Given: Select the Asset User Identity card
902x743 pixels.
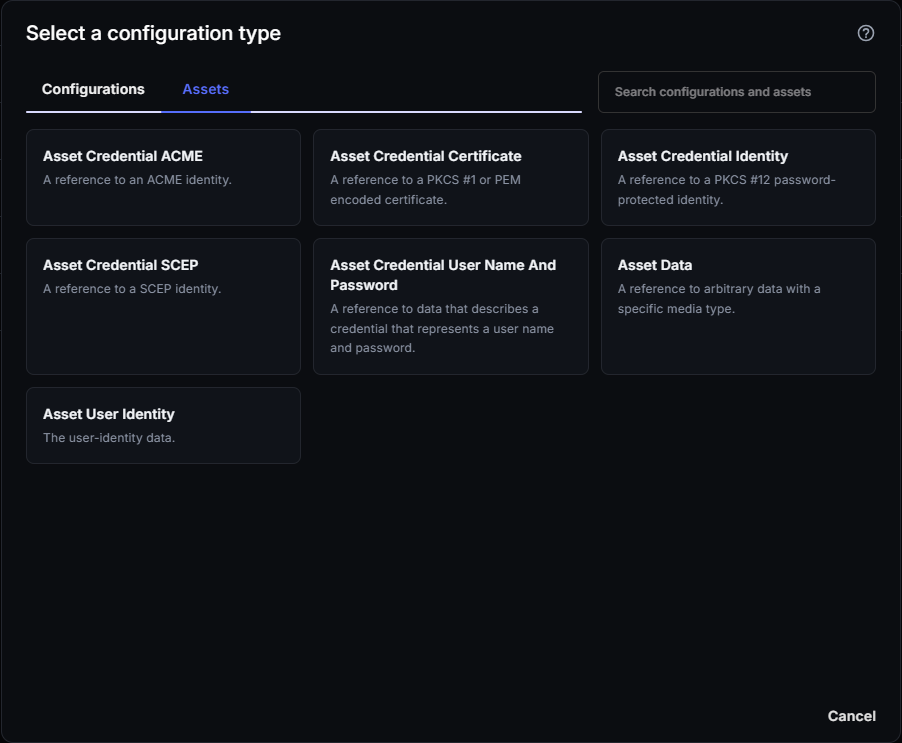Looking at the screenshot, I should [163, 426].
